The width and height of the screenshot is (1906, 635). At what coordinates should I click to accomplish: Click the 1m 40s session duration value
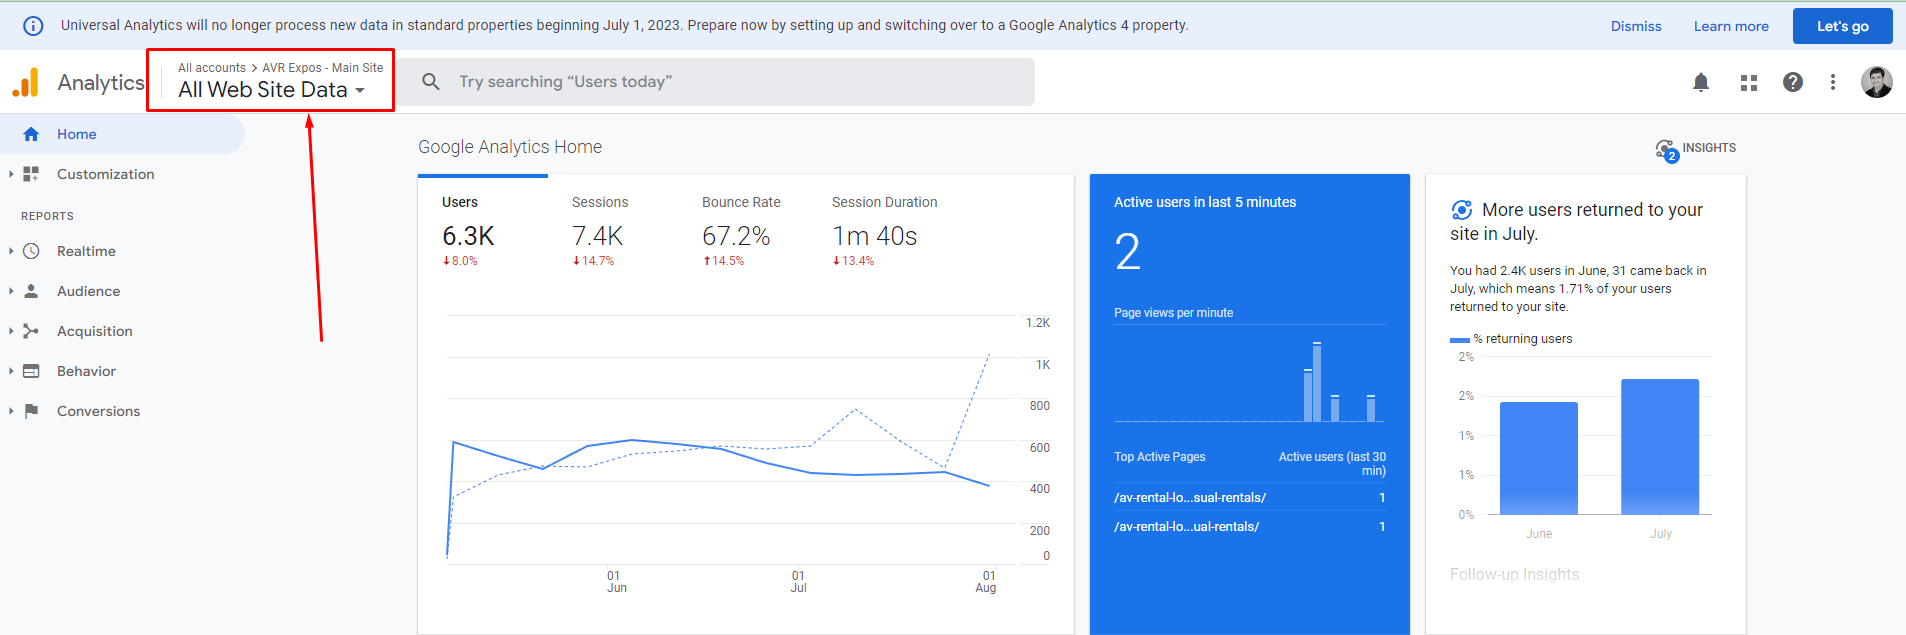[x=875, y=236]
